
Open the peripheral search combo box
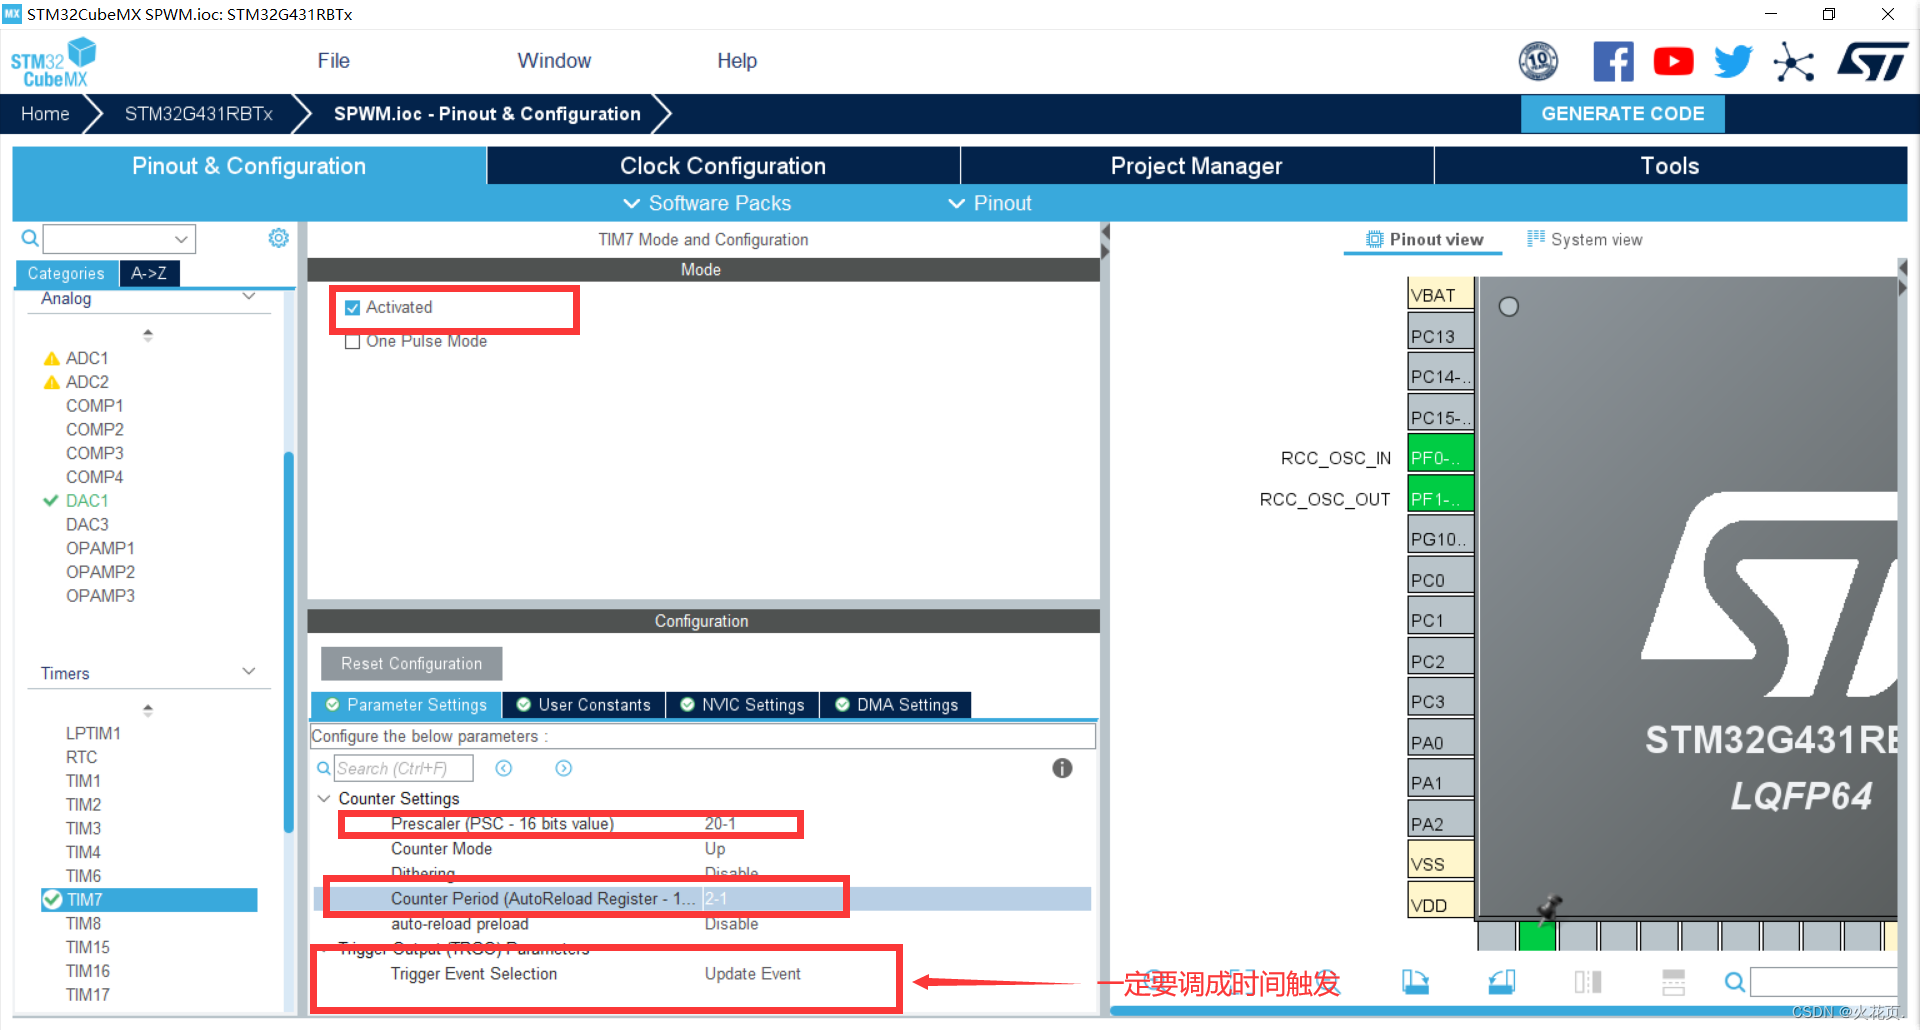119,239
